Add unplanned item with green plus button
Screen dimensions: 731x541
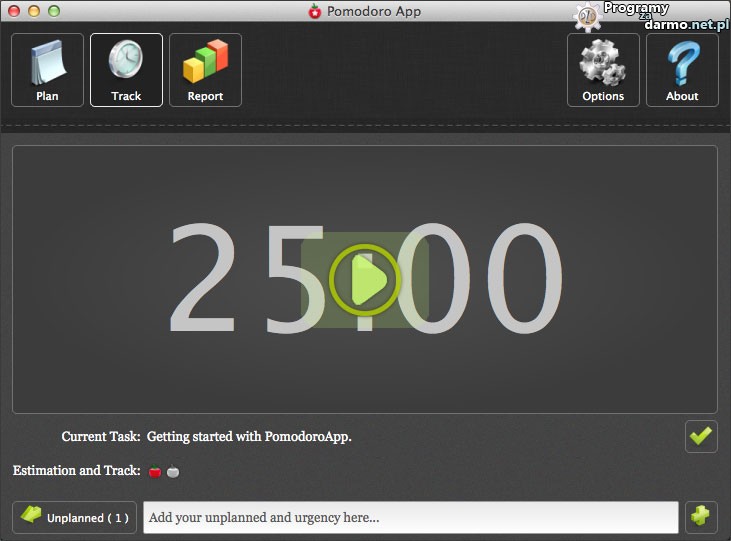701,517
